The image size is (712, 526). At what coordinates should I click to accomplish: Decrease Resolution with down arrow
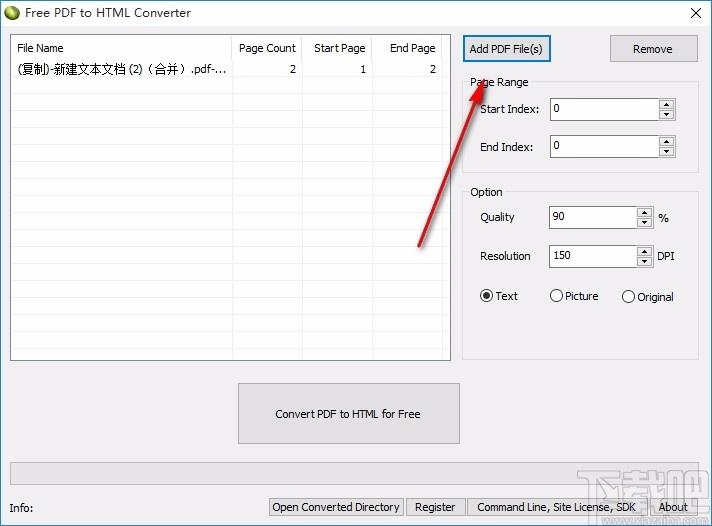644,262
